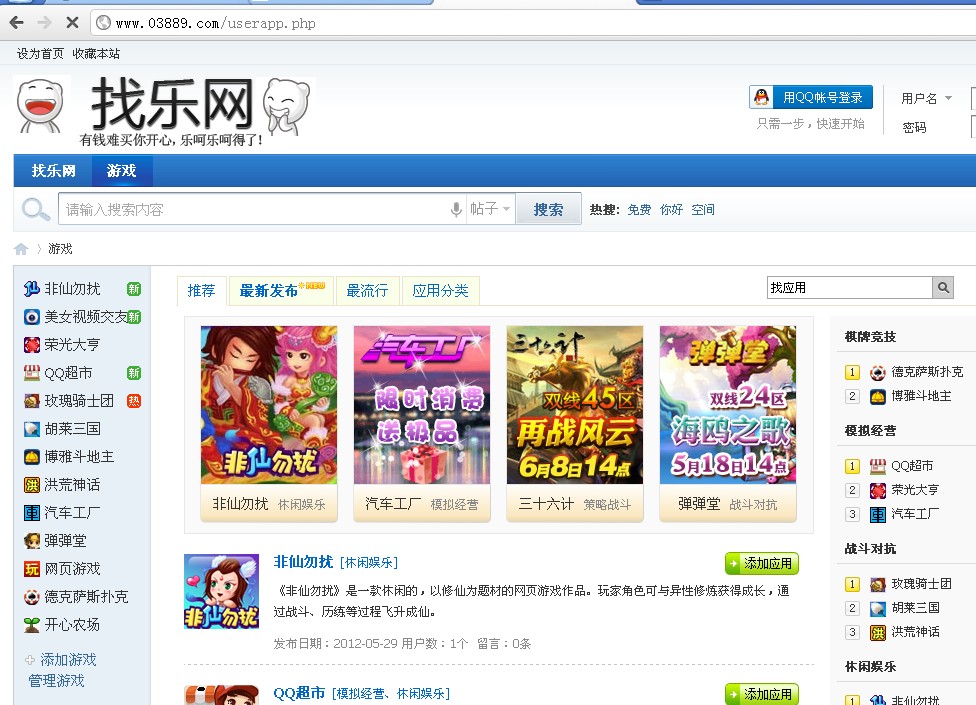Select the 游戏 navigation tab
Viewport: 976px width, 705px height.
click(122, 170)
